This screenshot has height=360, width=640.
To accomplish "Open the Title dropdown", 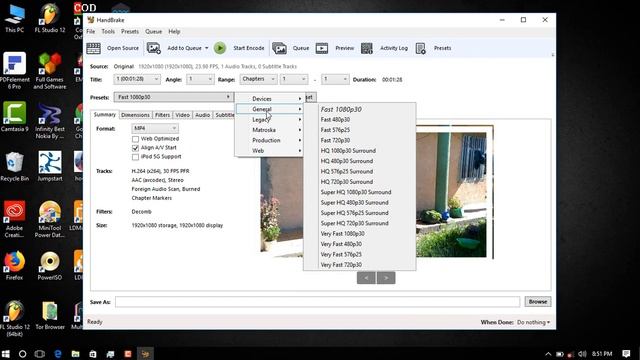I will [137, 79].
